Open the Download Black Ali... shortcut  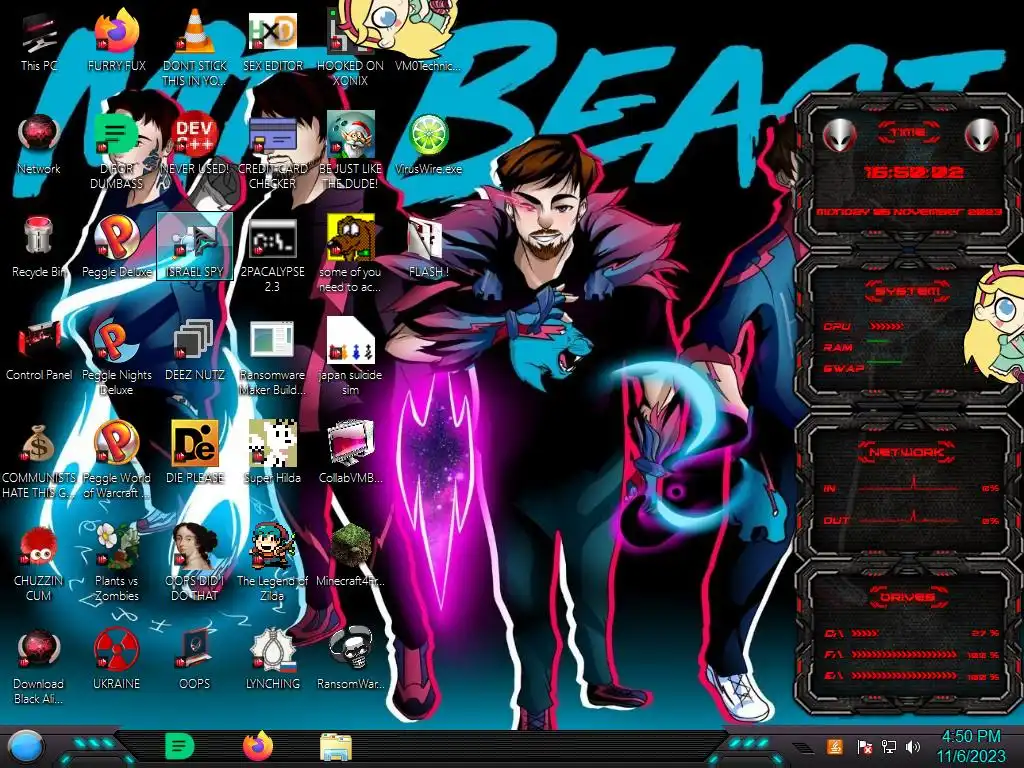click(x=39, y=667)
